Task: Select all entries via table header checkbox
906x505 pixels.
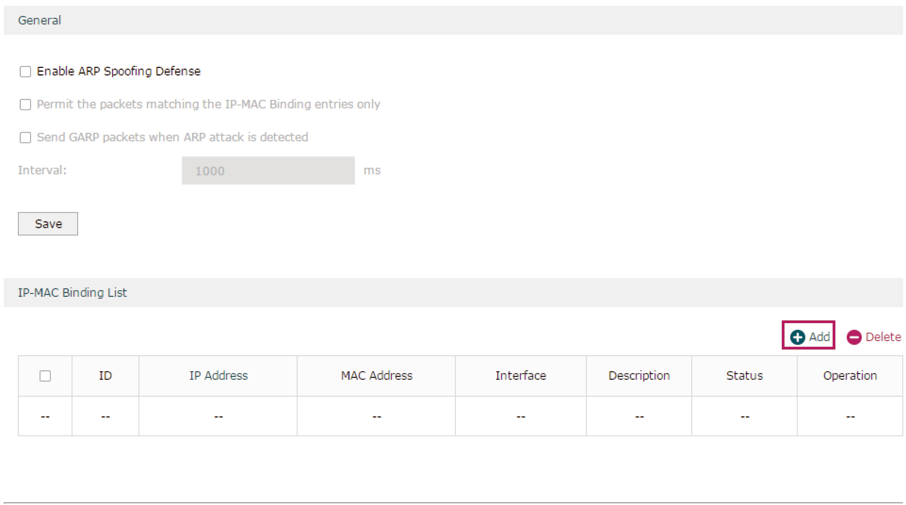Action: tap(45, 376)
